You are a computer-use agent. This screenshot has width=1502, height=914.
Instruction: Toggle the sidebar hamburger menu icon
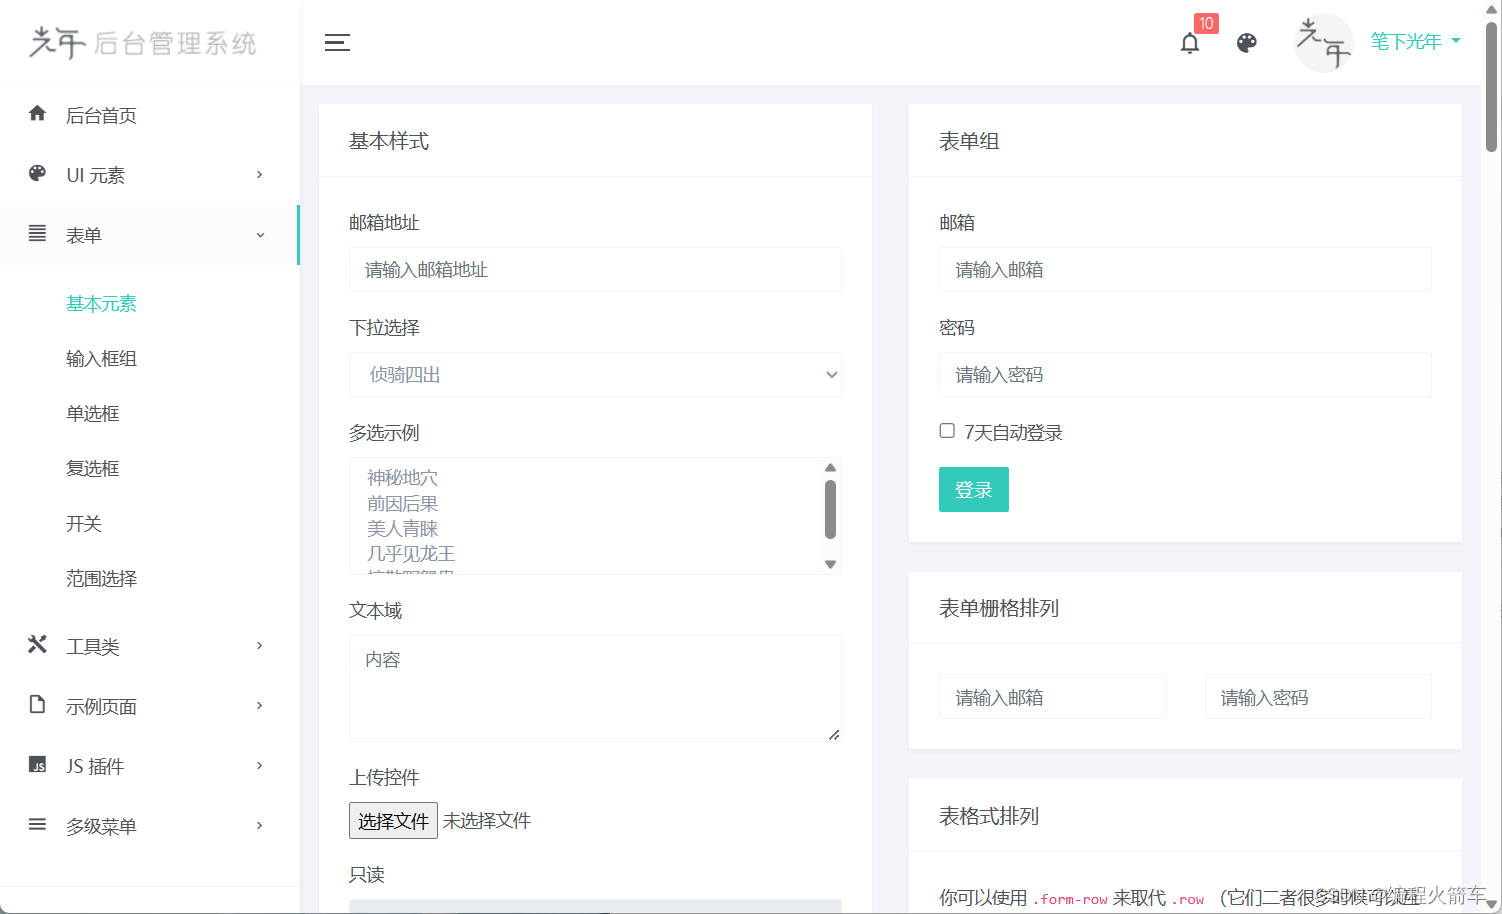tap(337, 42)
